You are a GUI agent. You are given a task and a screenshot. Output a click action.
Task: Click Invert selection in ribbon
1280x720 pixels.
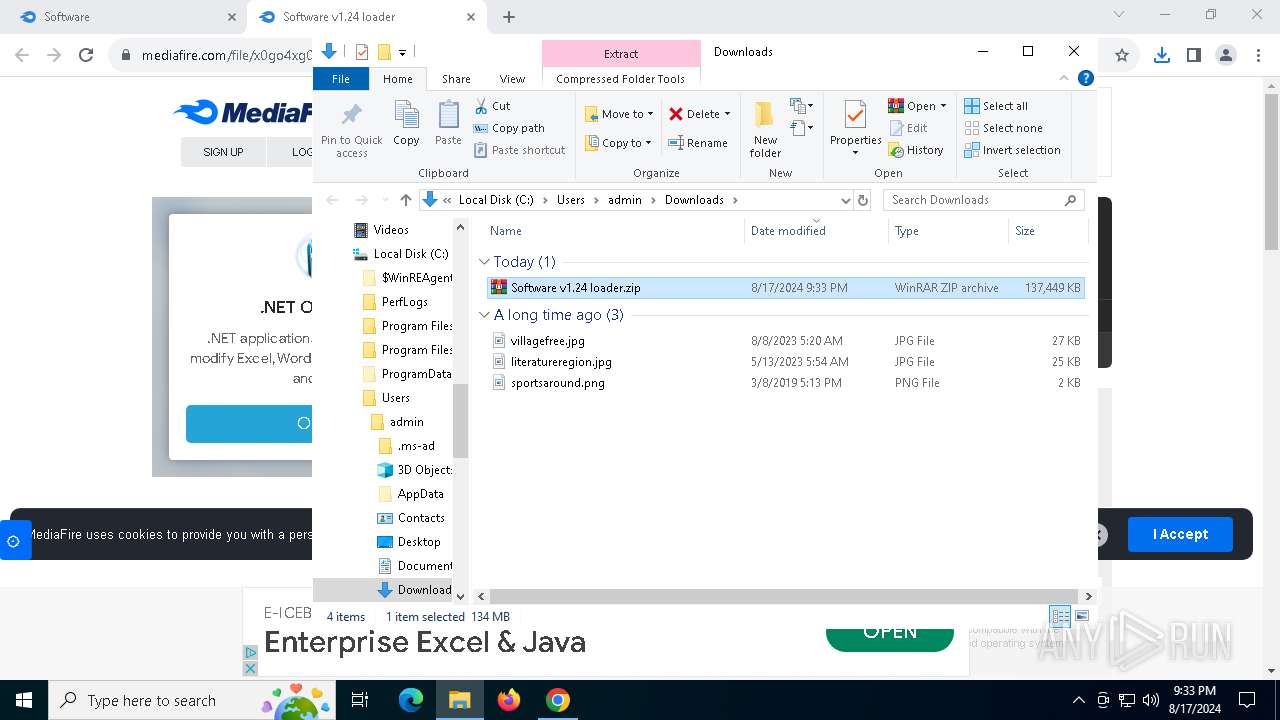coord(1012,150)
